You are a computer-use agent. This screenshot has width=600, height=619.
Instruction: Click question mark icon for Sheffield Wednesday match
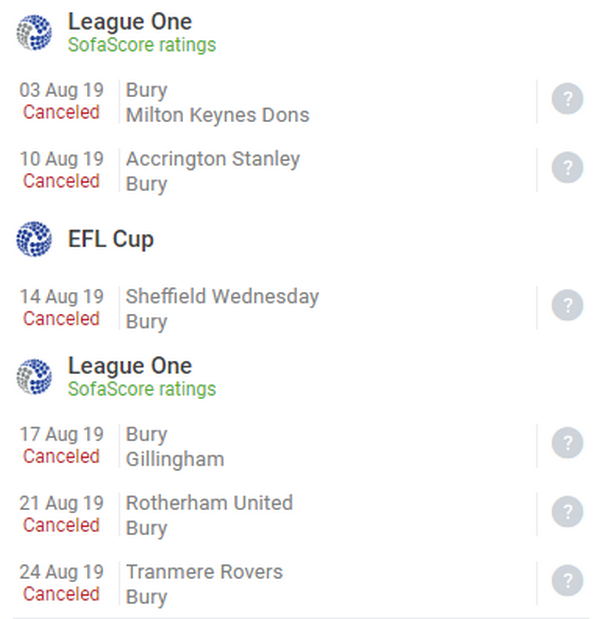coord(567,306)
